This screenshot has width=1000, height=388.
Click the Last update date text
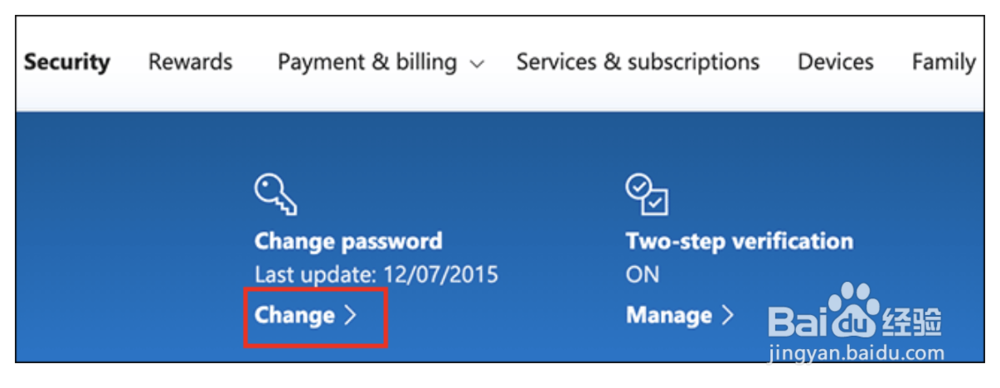pos(376,275)
